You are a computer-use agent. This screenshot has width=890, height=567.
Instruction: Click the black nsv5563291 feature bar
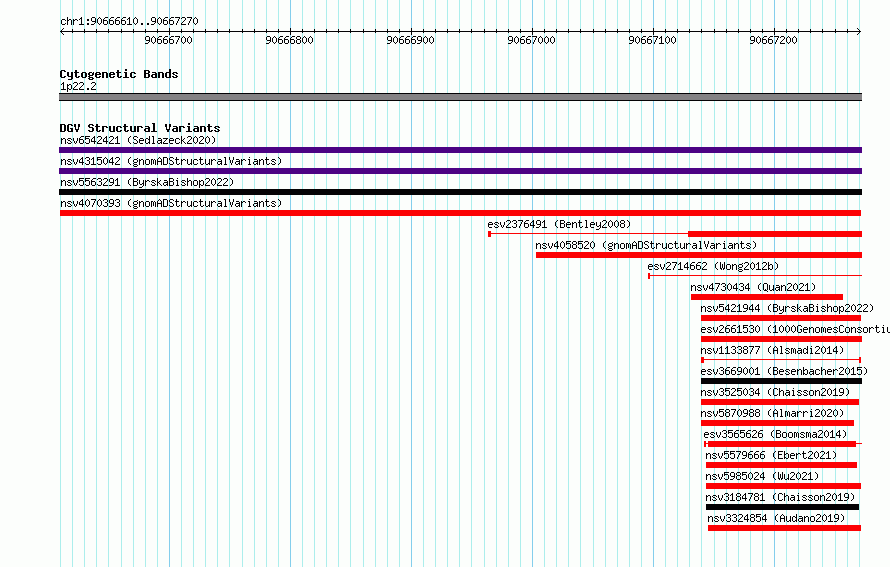460,192
